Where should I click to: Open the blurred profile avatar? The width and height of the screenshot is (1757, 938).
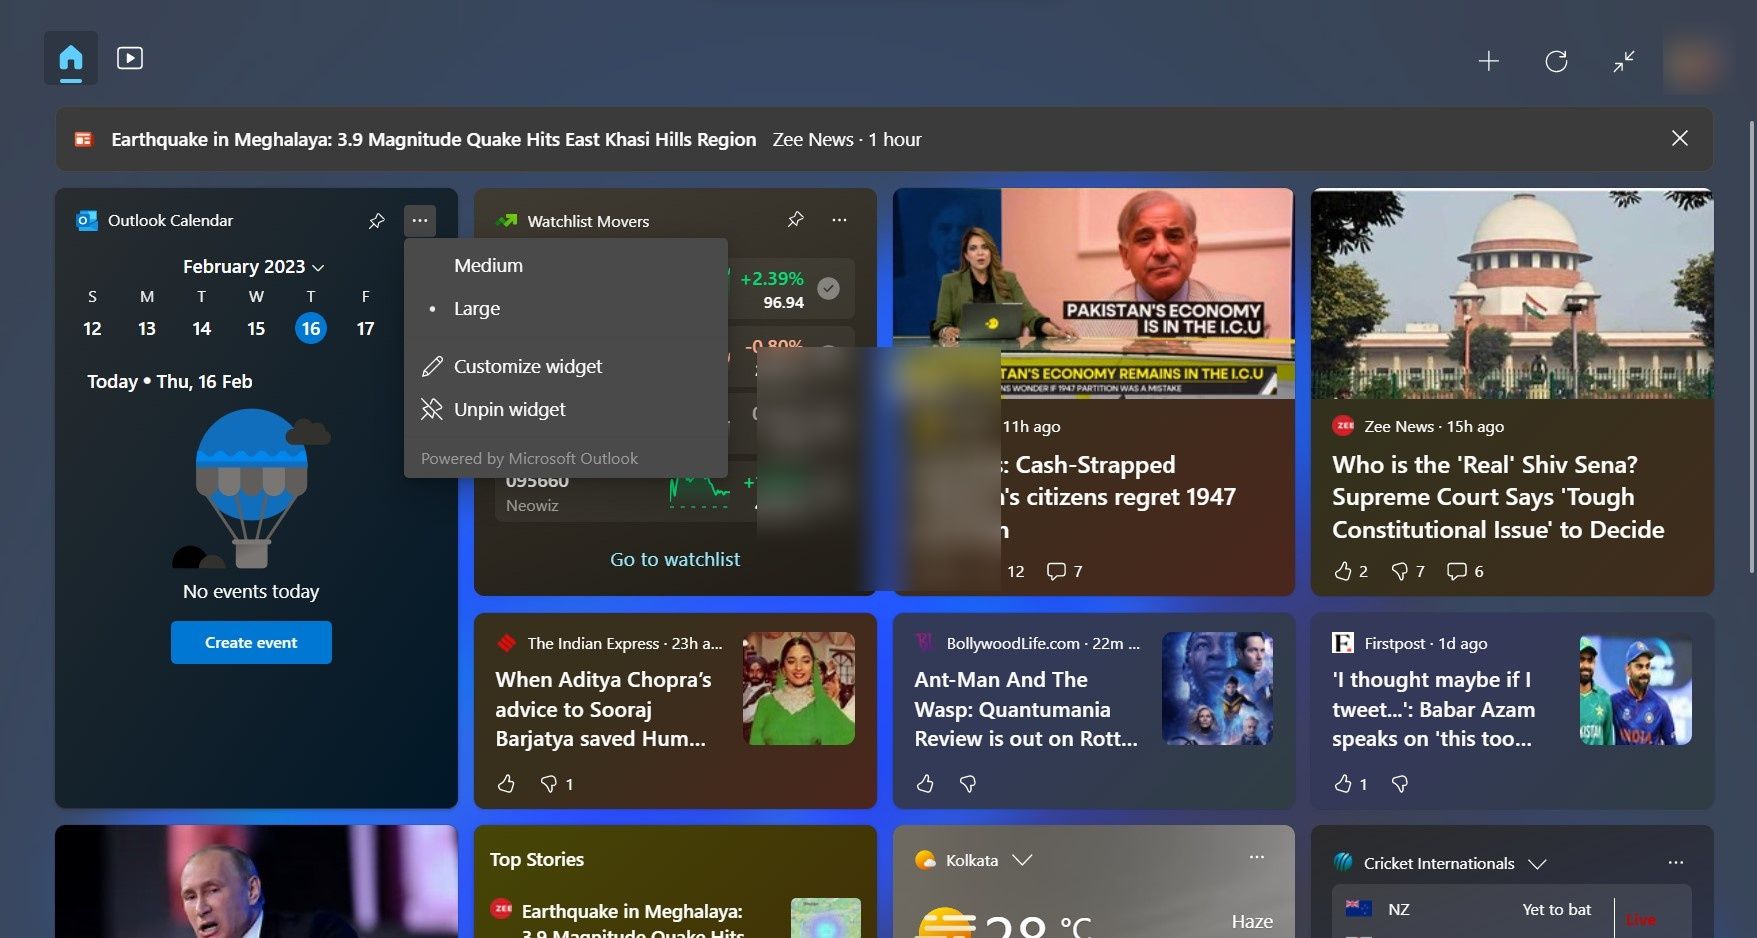point(1691,62)
